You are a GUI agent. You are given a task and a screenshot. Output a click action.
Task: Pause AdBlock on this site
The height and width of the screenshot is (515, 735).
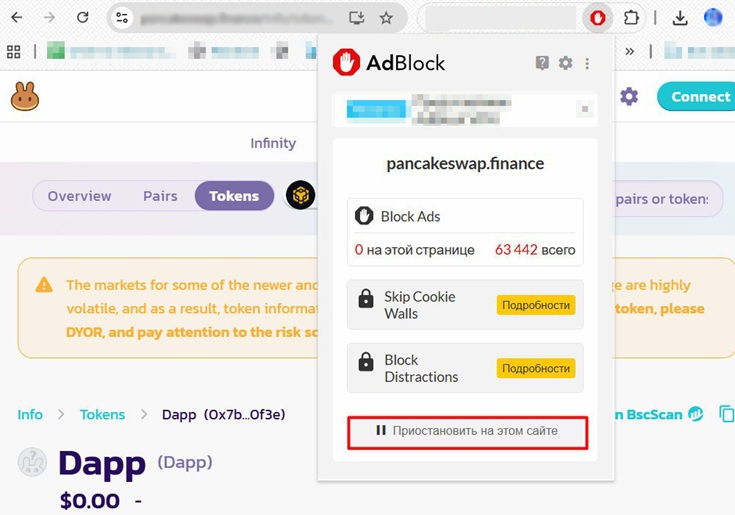click(467, 433)
